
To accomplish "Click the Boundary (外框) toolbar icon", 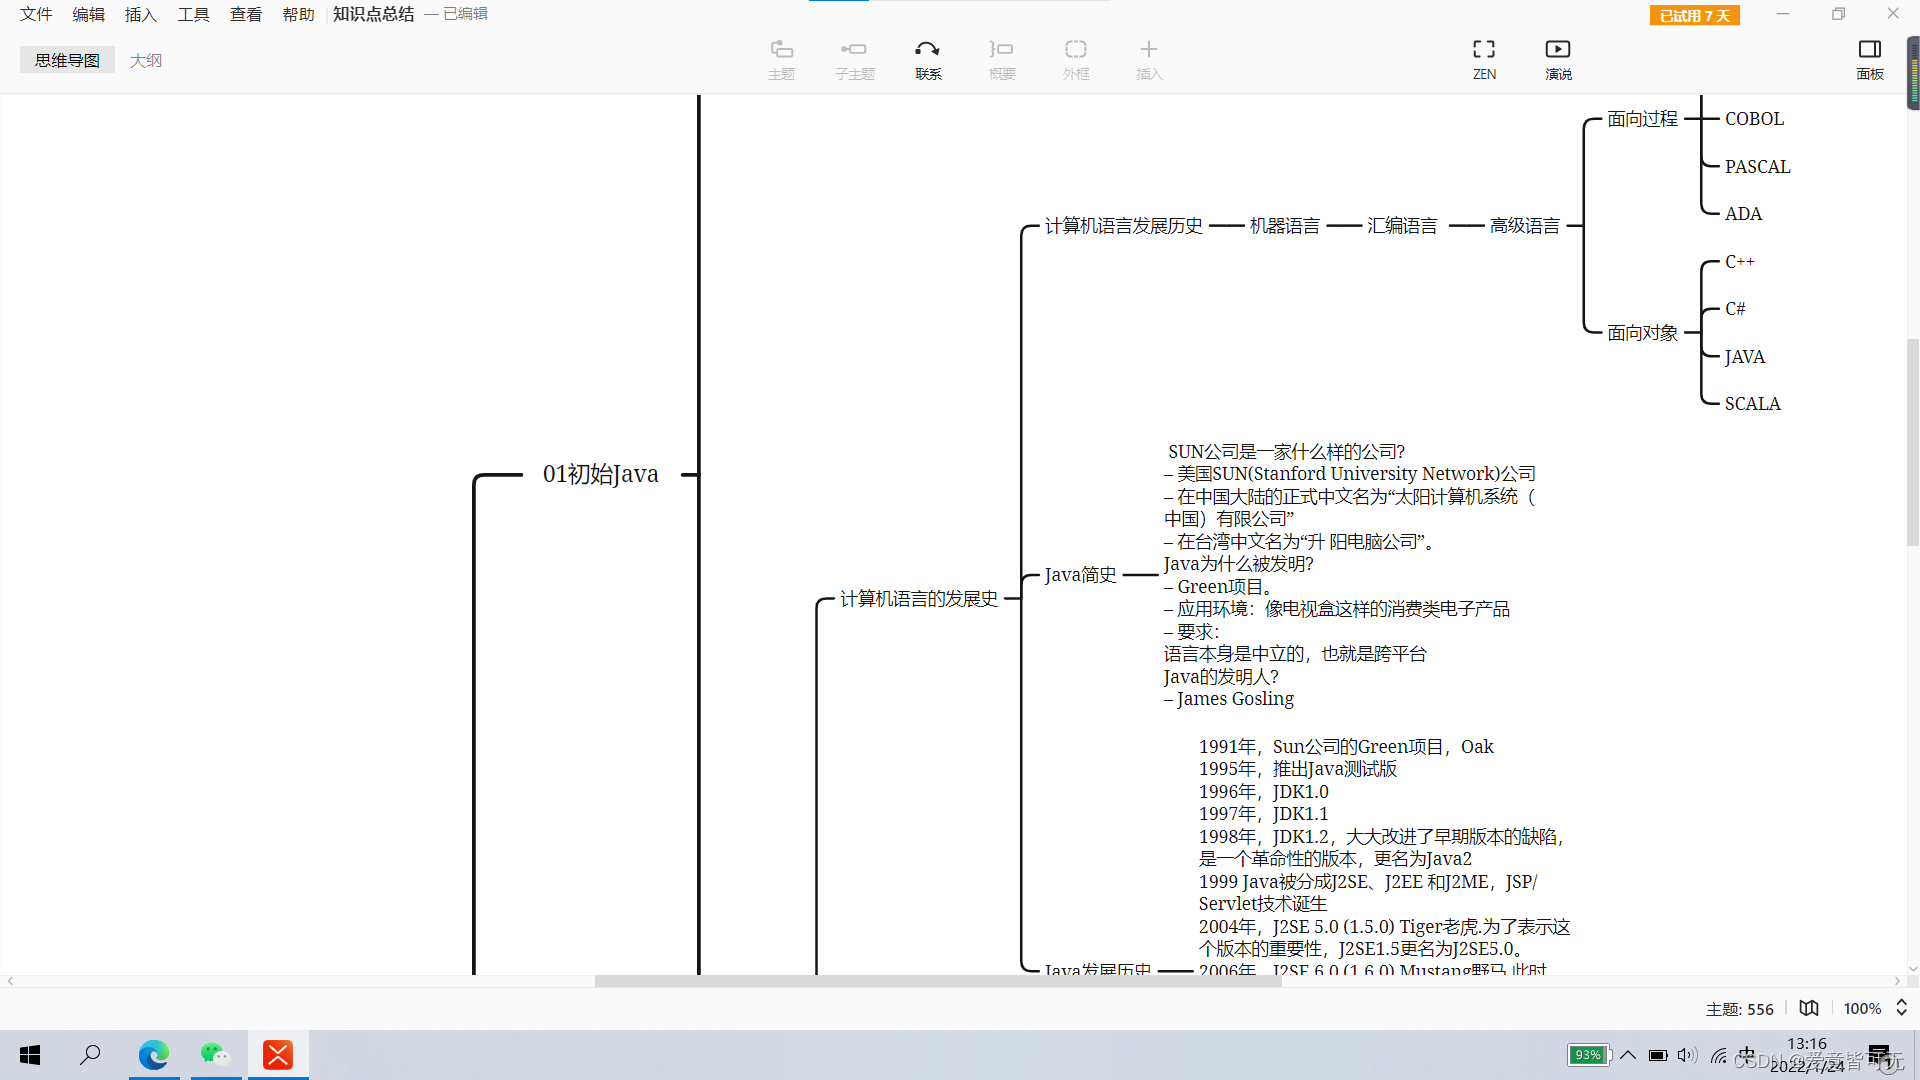I will (x=1076, y=59).
